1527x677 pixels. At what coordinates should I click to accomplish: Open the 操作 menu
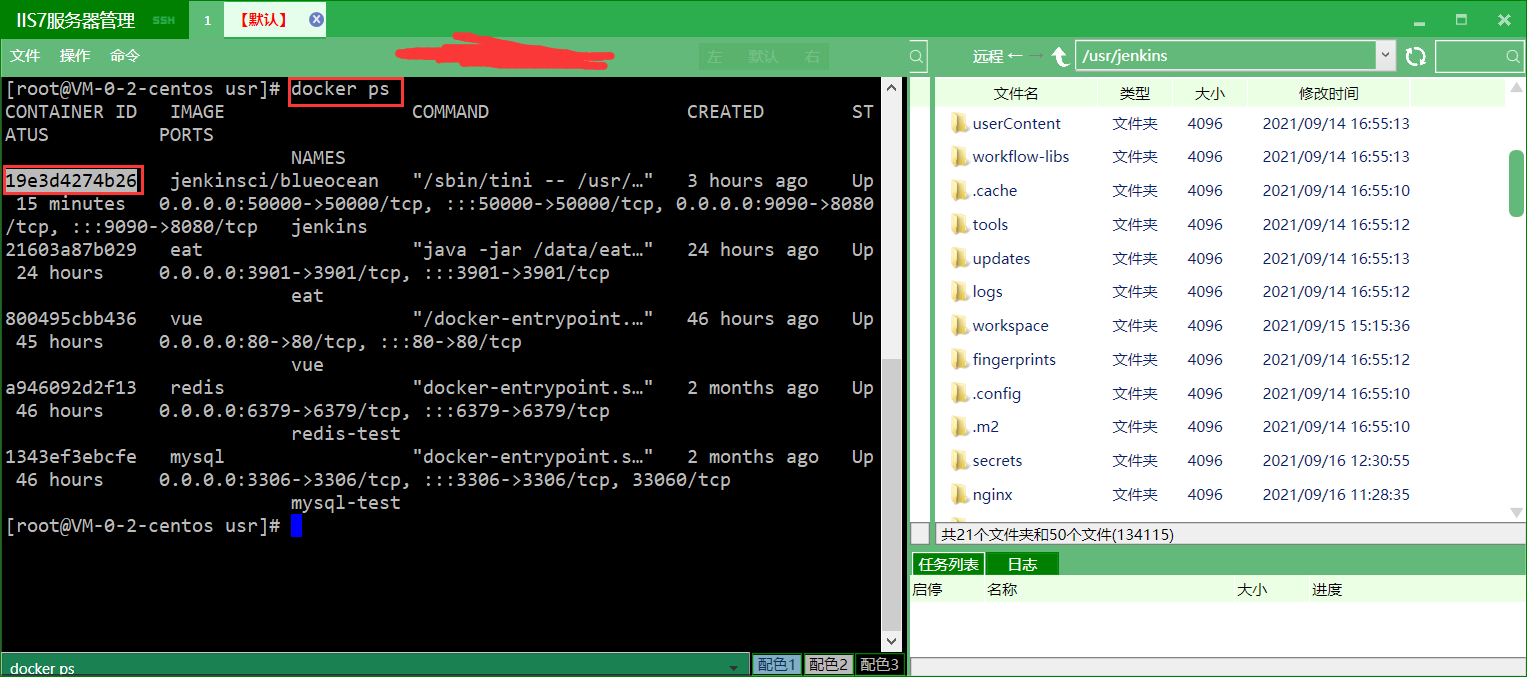(75, 56)
